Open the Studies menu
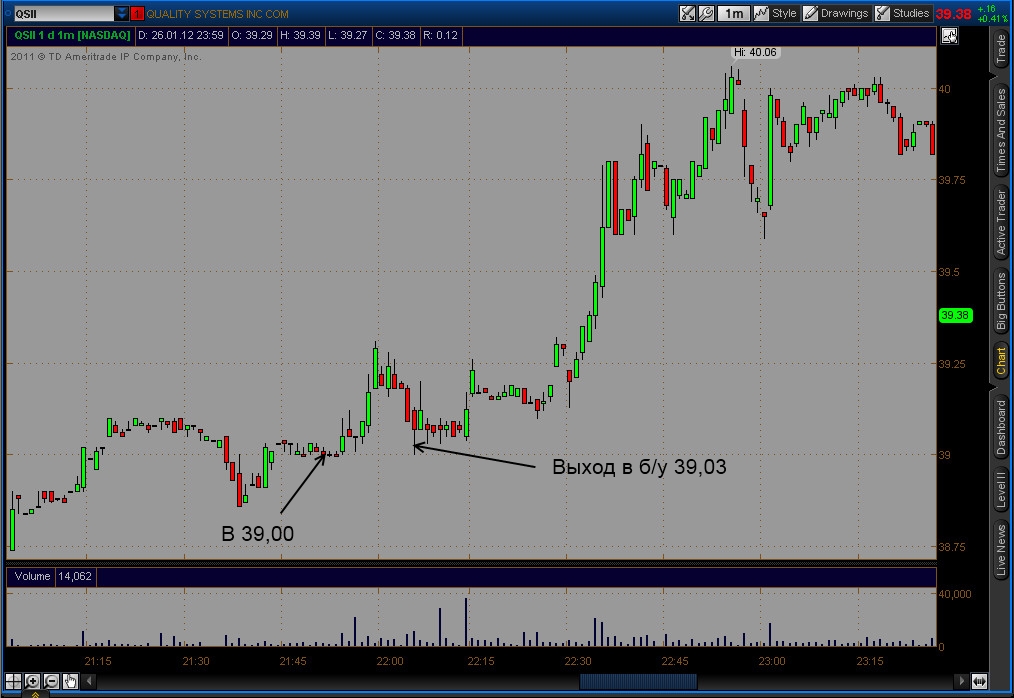The width and height of the screenshot is (1014, 698). [x=902, y=13]
